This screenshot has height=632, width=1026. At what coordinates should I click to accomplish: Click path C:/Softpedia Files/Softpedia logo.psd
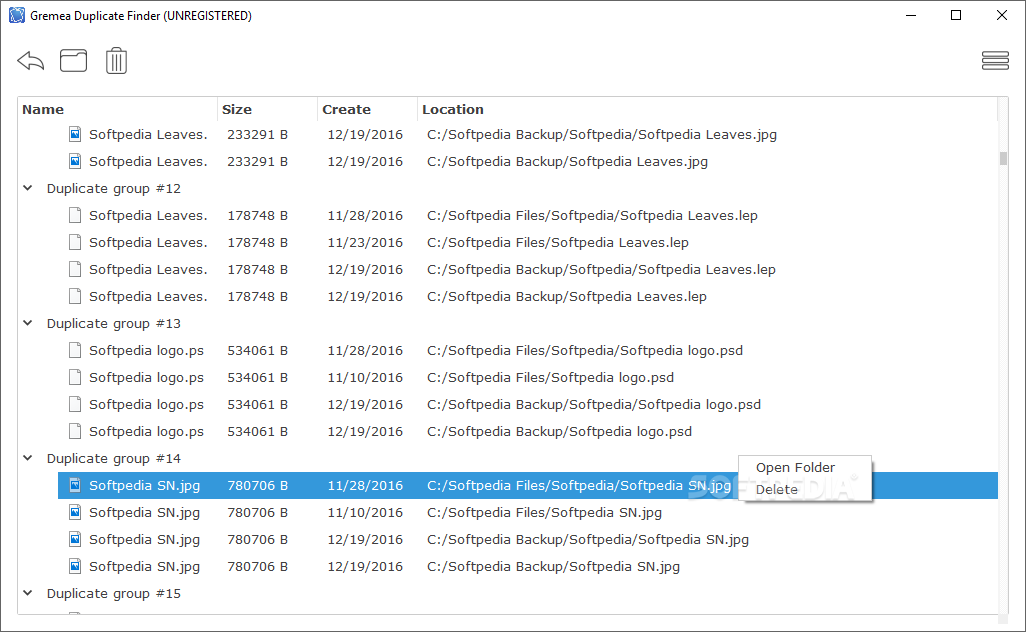pyautogui.click(x=550, y=377)
